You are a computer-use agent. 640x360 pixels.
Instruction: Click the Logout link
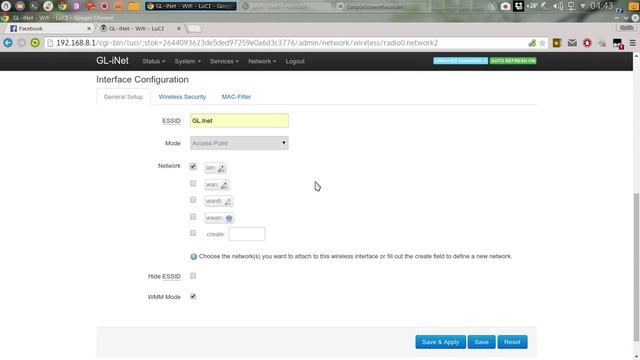tap(295, 61)
